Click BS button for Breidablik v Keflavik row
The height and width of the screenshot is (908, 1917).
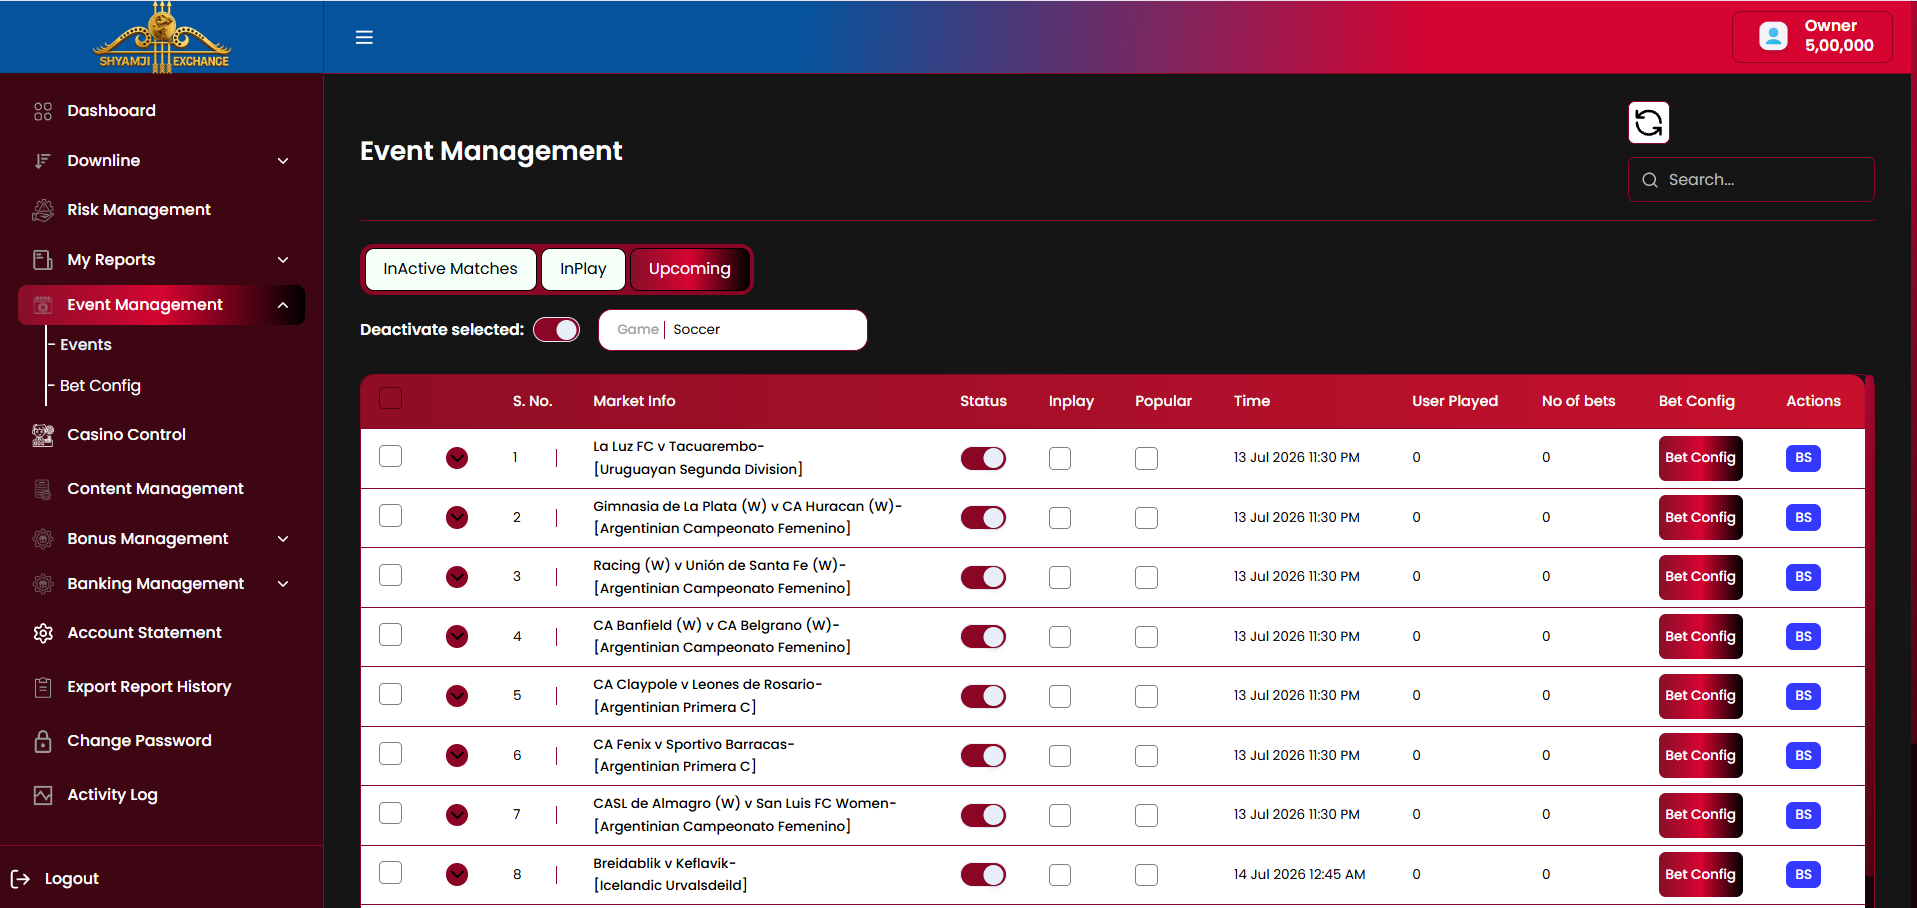pyautogui.click(x=1803, y=875)
